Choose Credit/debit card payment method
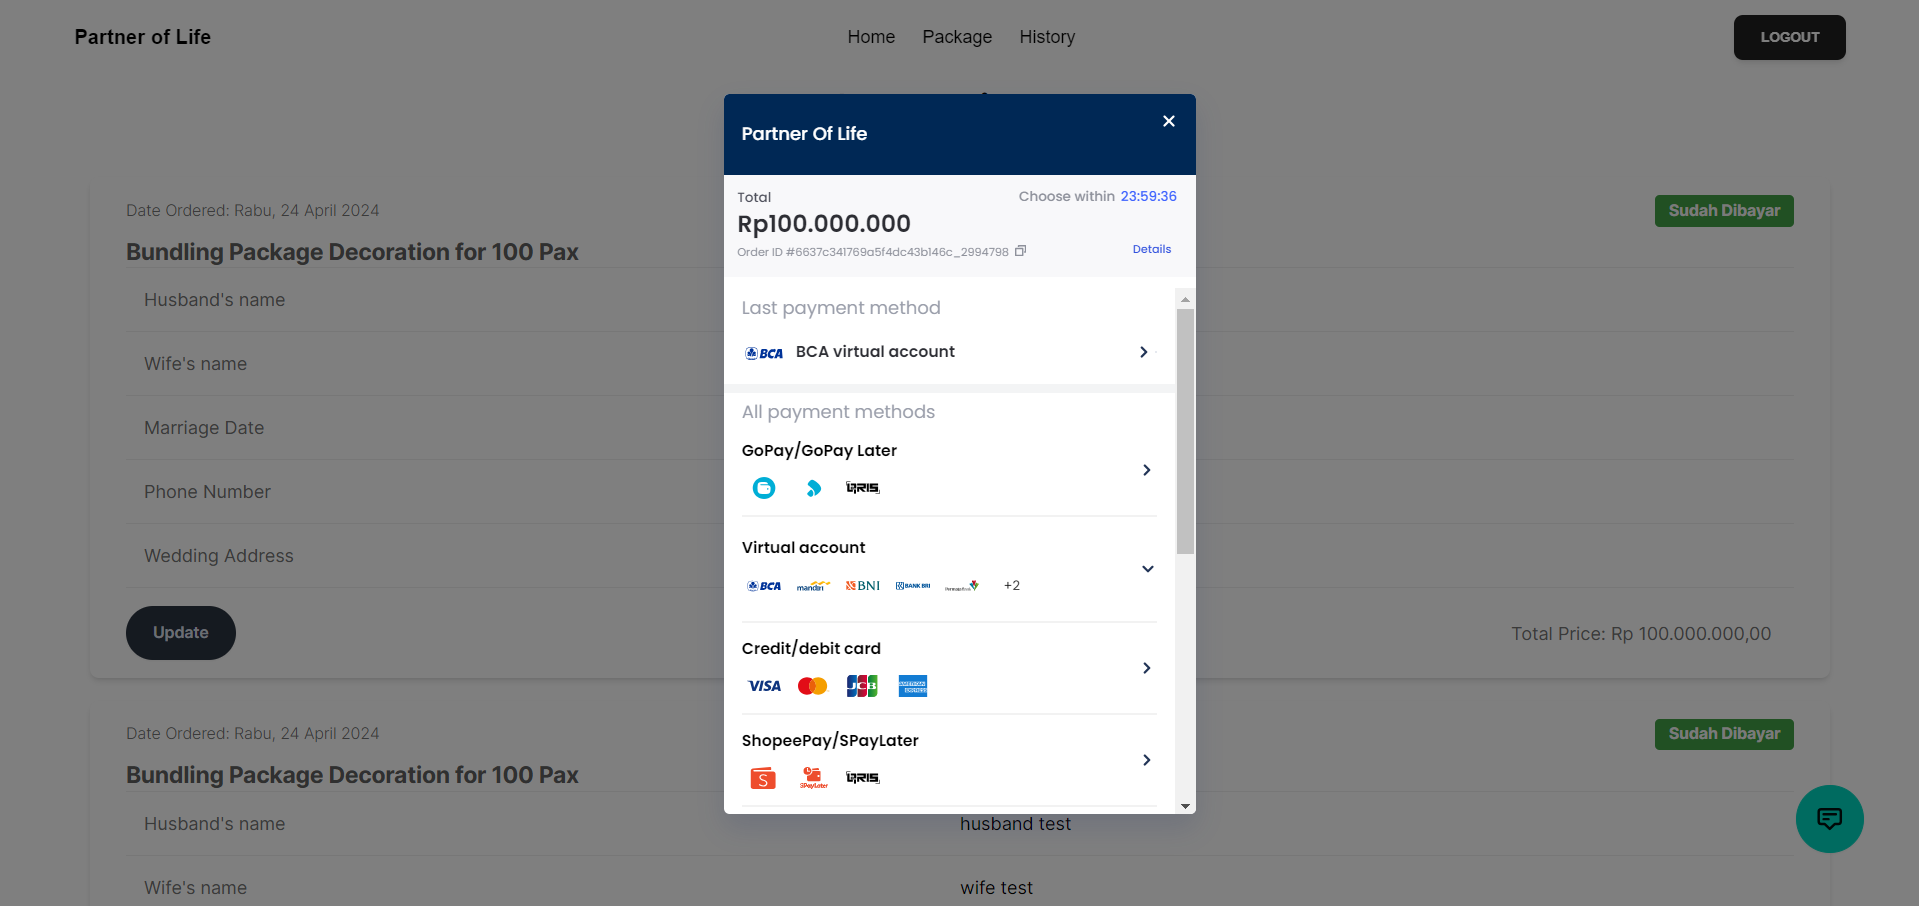This screenshot has height=906, width=1919. (x=949, y=668)
